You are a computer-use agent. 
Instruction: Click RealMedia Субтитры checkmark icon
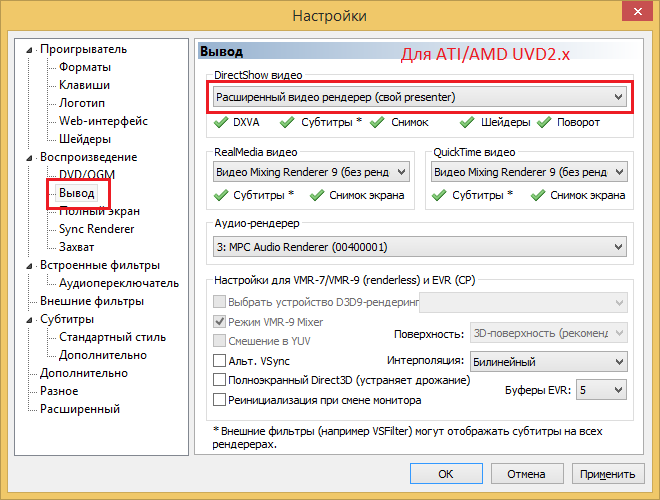(221, 195)
